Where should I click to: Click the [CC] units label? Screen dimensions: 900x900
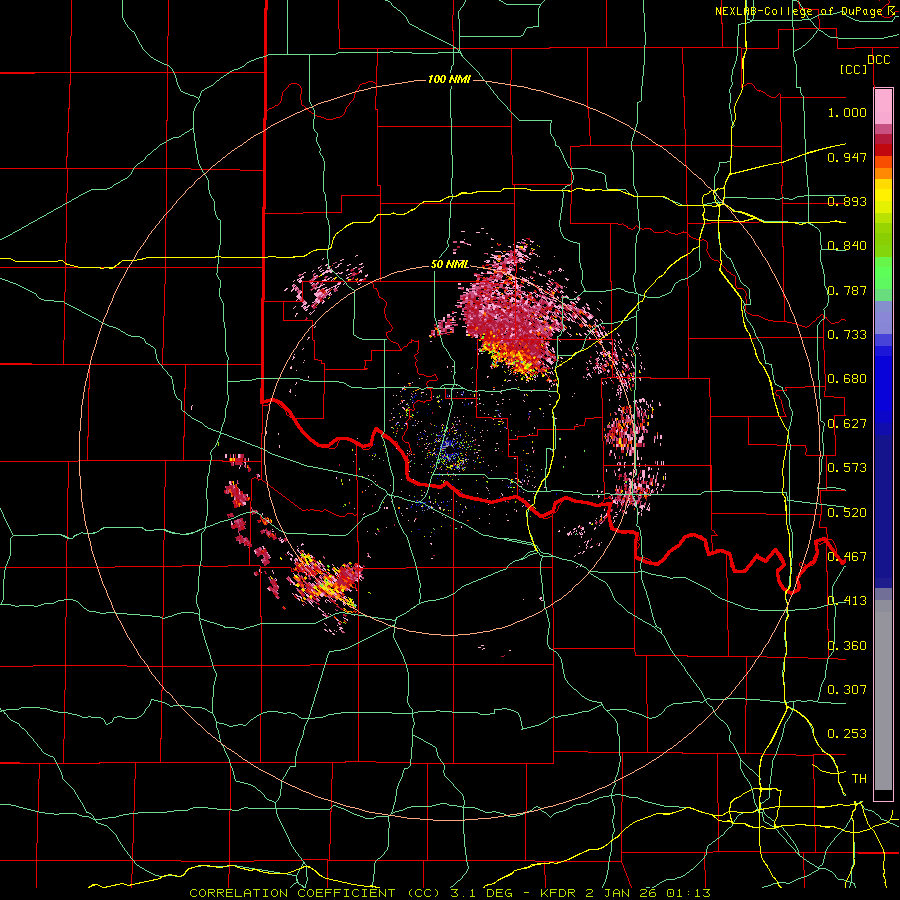coord(854,69)
